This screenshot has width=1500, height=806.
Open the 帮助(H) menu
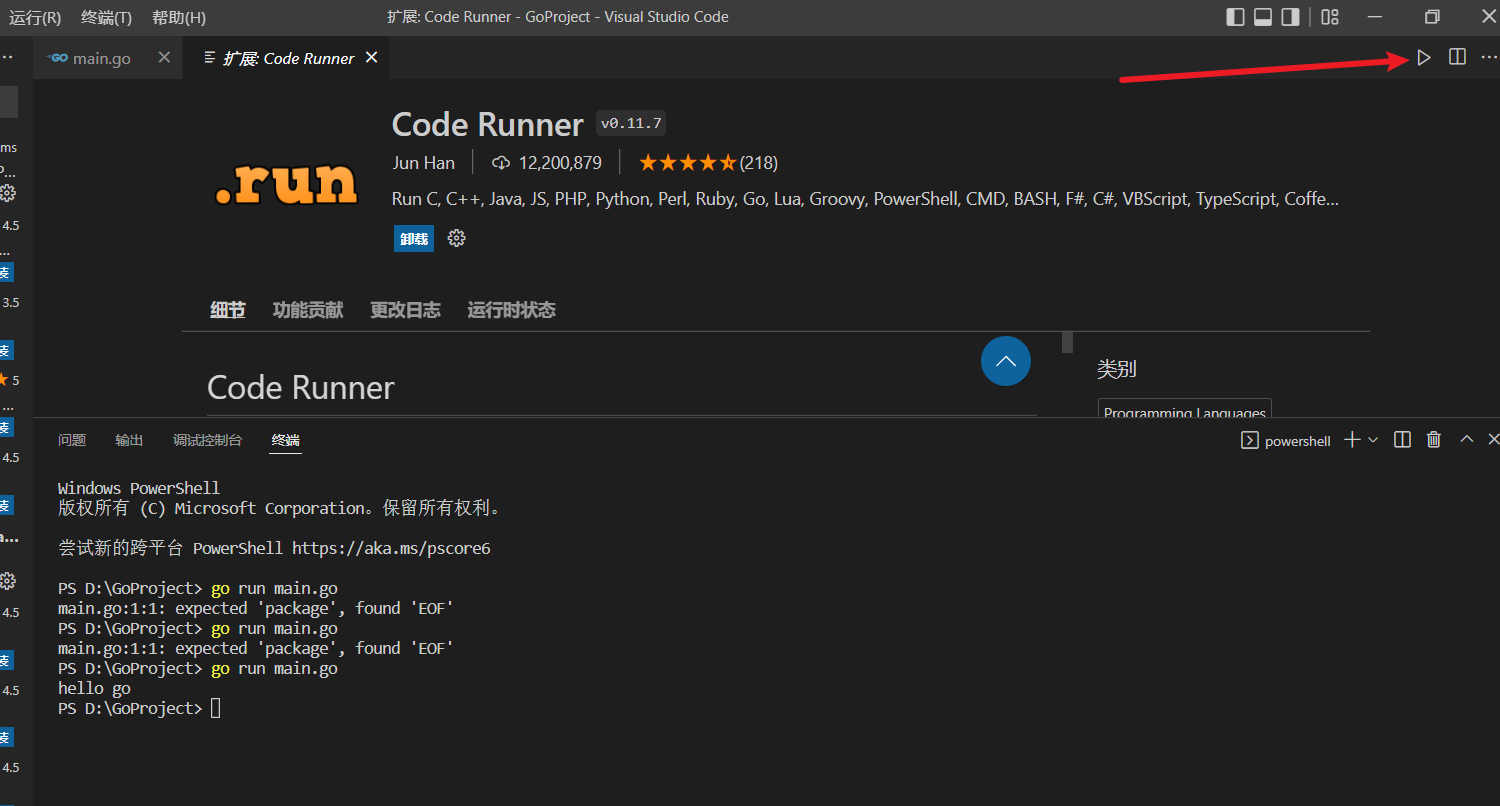tap(179, 17)
